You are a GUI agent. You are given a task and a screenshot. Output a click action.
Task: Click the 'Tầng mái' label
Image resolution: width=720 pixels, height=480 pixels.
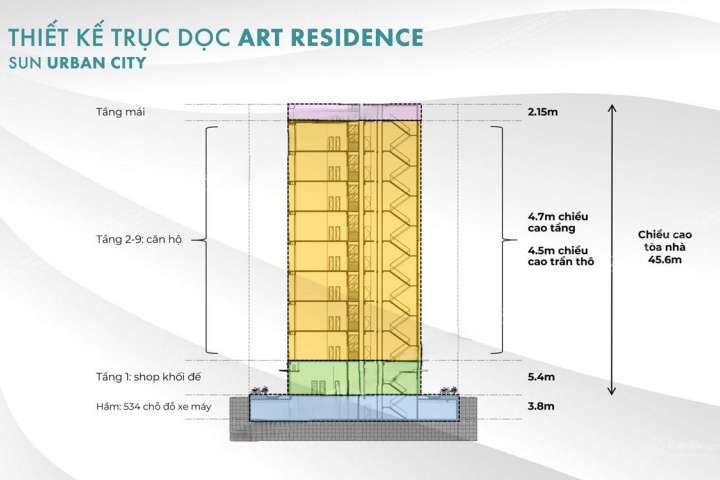click(120, 112)
